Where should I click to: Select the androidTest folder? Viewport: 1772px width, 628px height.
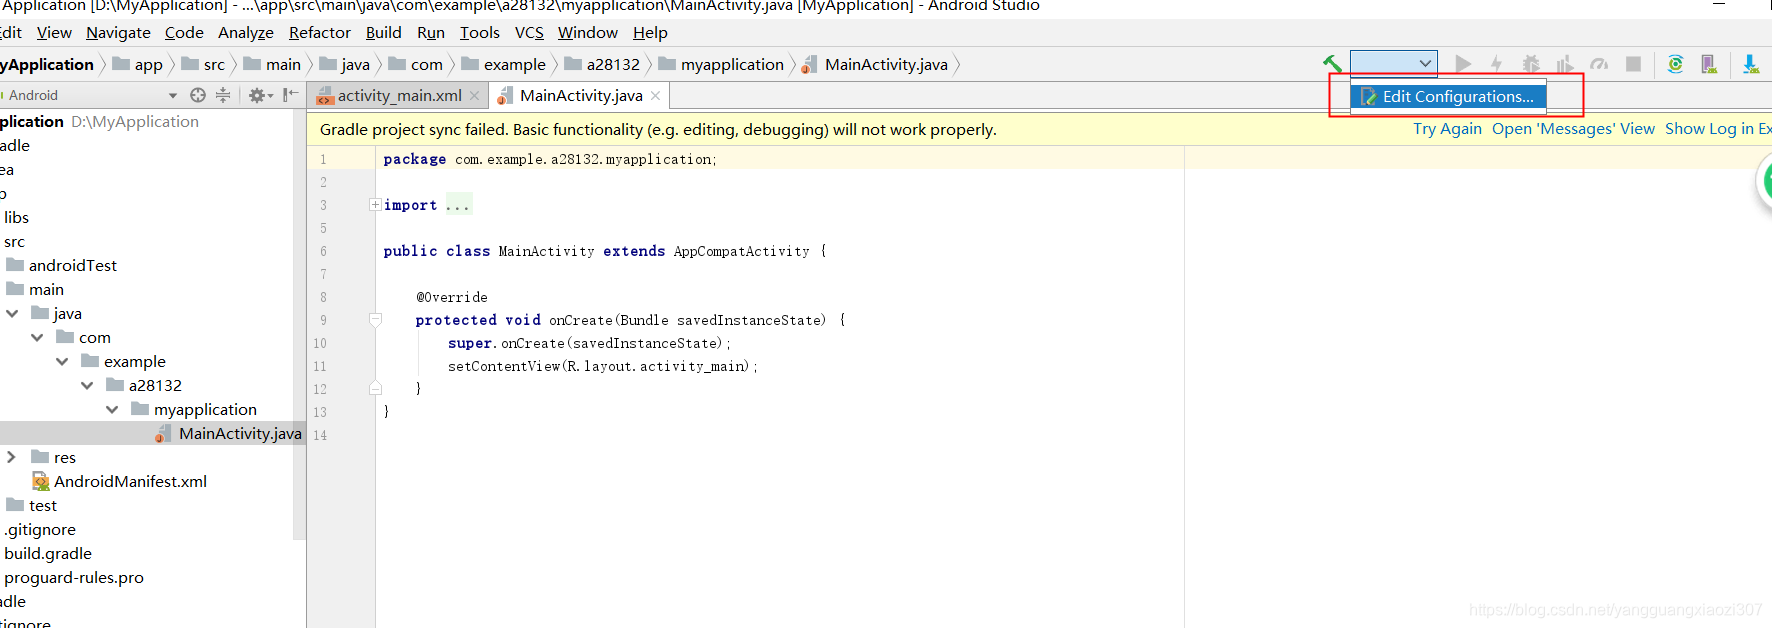coord(62,266)
